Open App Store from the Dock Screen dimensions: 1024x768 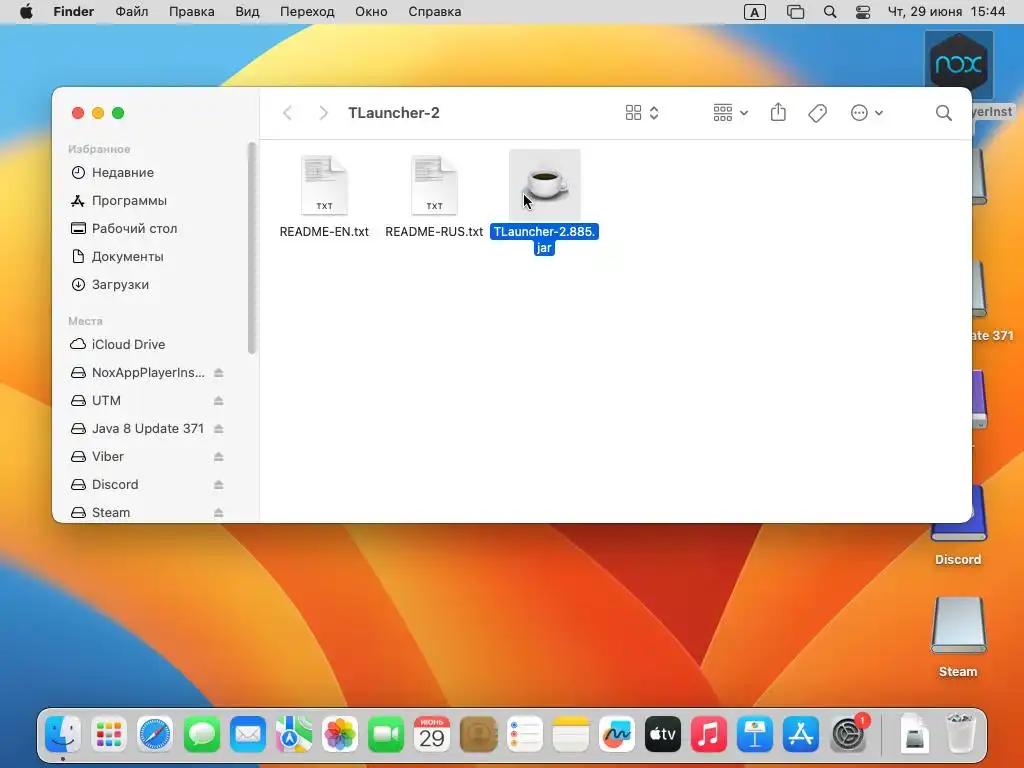[x=801, y=734]
